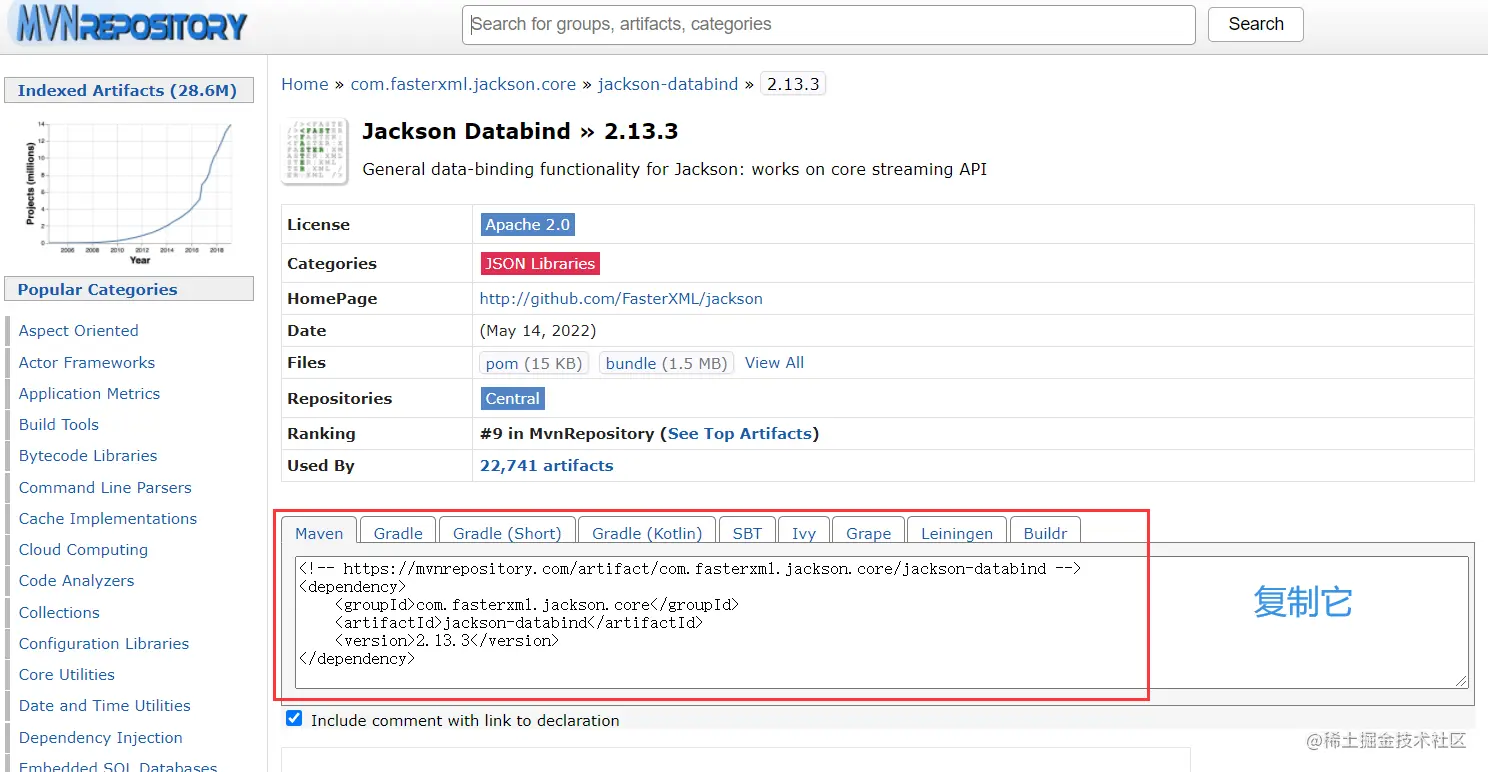The image size is (1488, 772).
Task: Click the Popular Categories header
Action: click(x=128, y=289)
